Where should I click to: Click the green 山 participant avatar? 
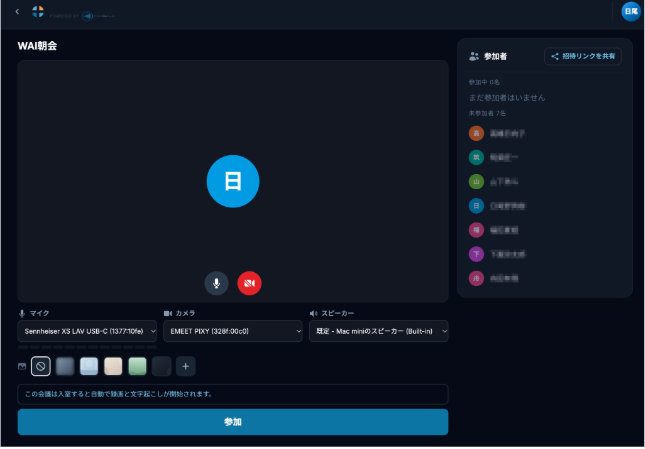[x=476, y=182]
